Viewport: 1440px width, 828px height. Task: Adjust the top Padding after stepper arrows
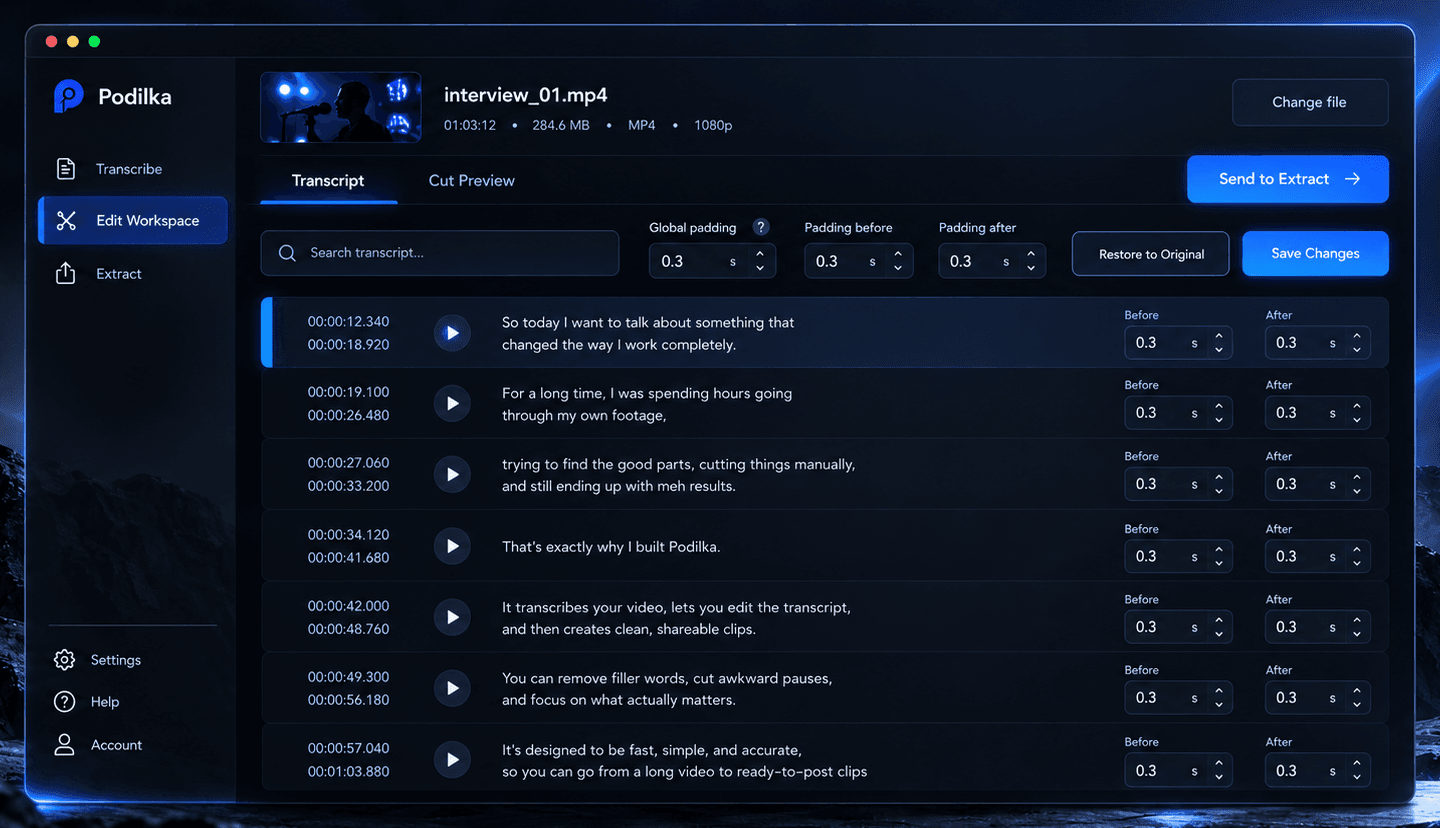click(x=1031, y=261)
